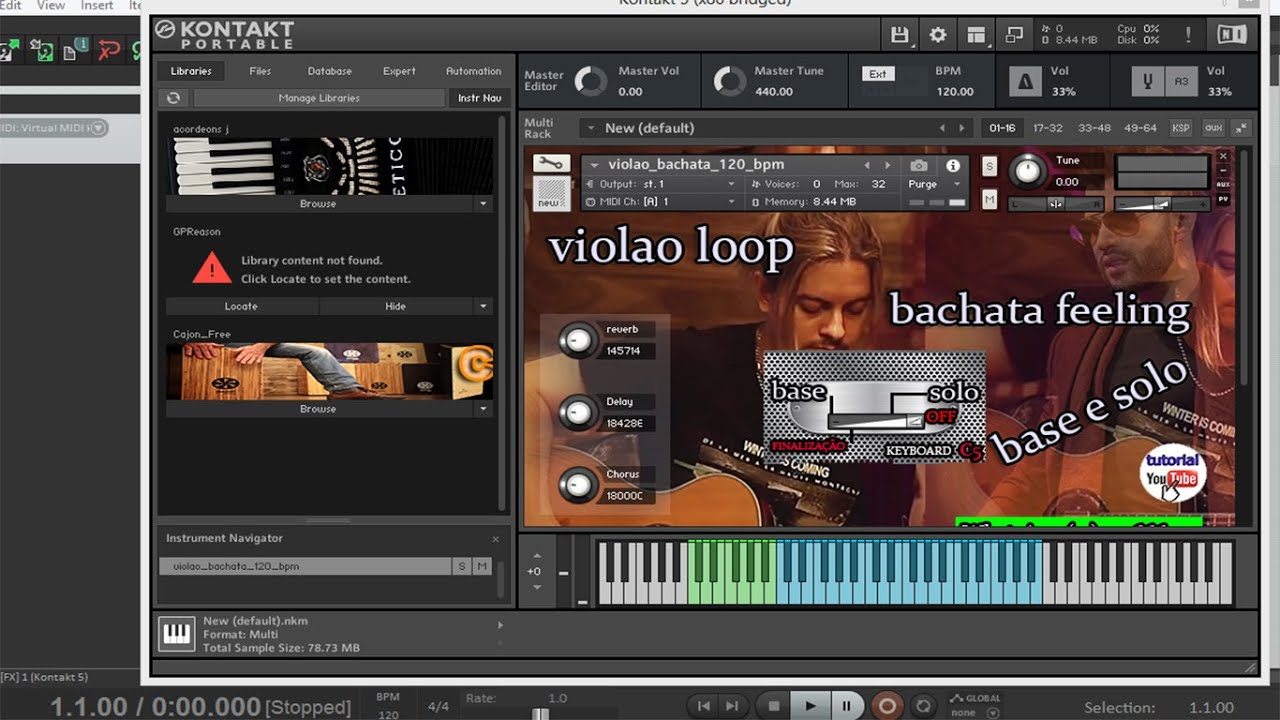Open acordeons j library dropdown arrow
Screen dimensions: 1280x720
click(x=483, y=203)
